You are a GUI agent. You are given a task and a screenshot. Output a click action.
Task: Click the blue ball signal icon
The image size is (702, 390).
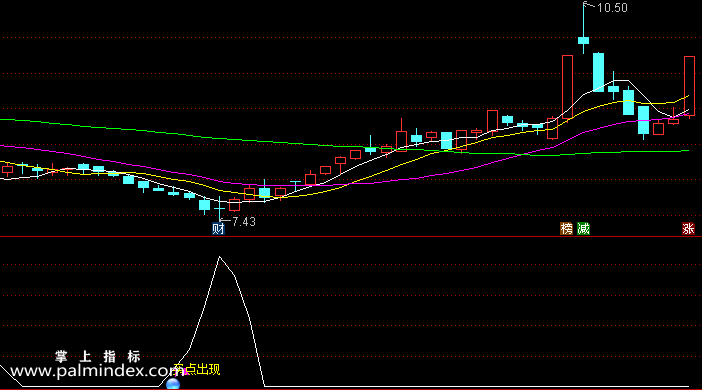click(173, 384)
